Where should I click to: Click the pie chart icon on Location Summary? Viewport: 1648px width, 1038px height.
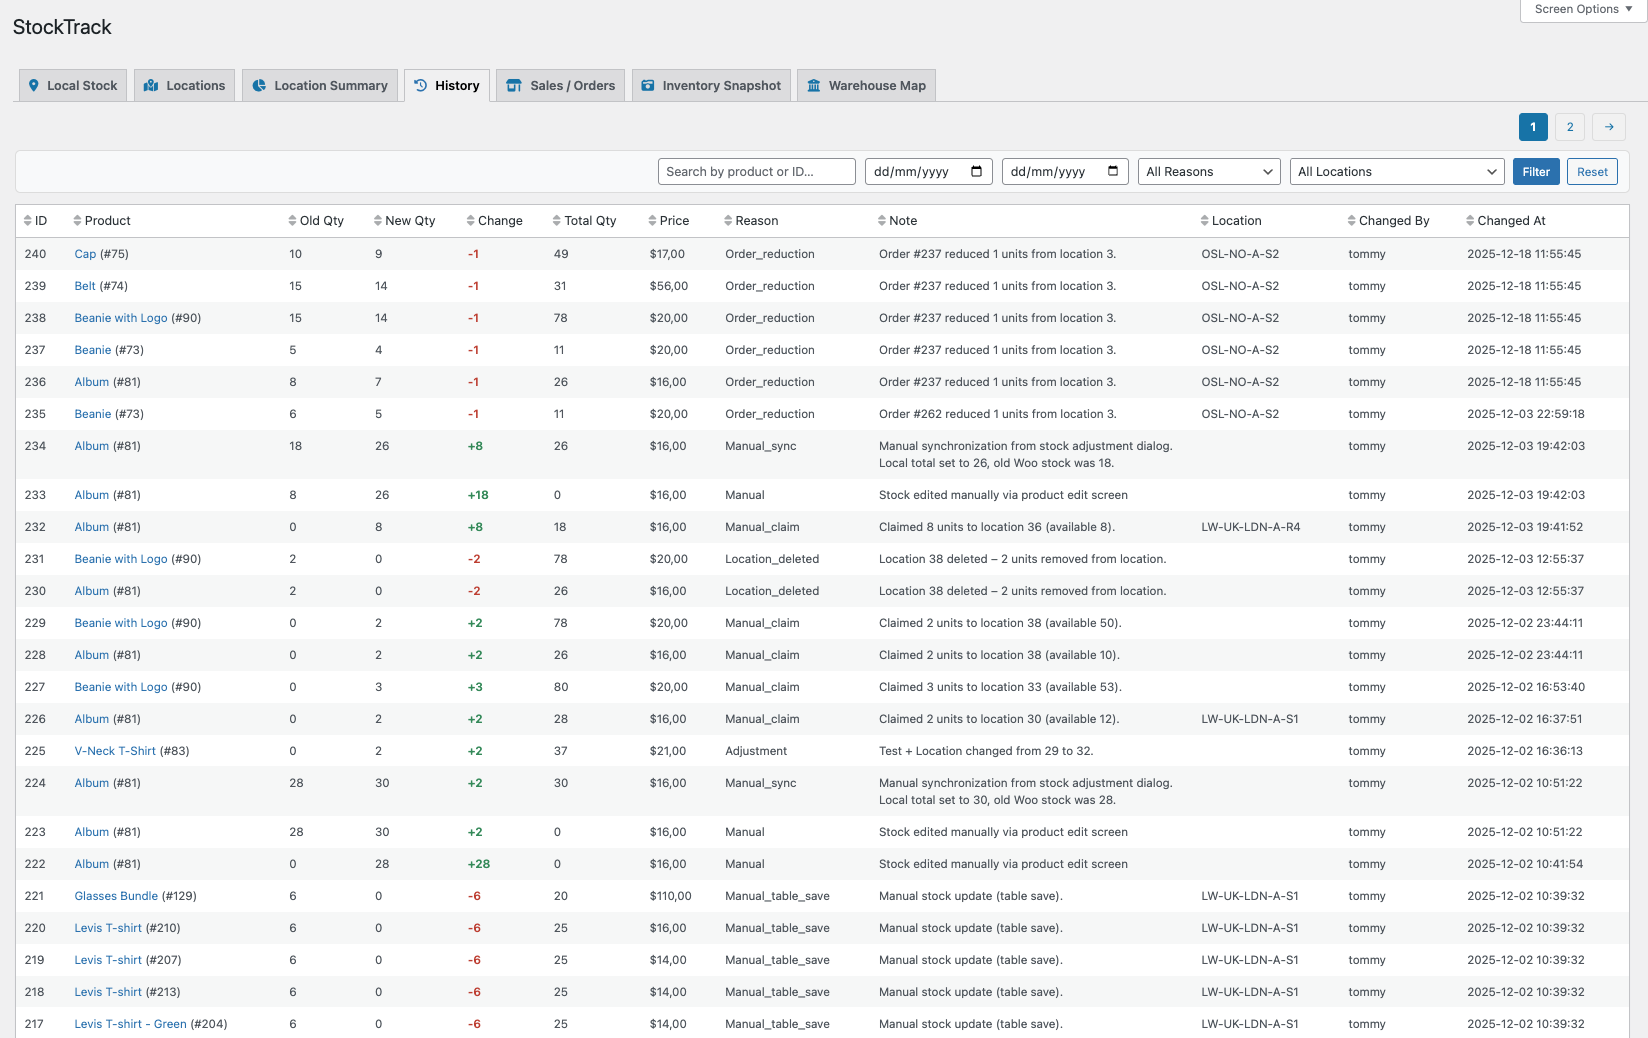[259, 86]
